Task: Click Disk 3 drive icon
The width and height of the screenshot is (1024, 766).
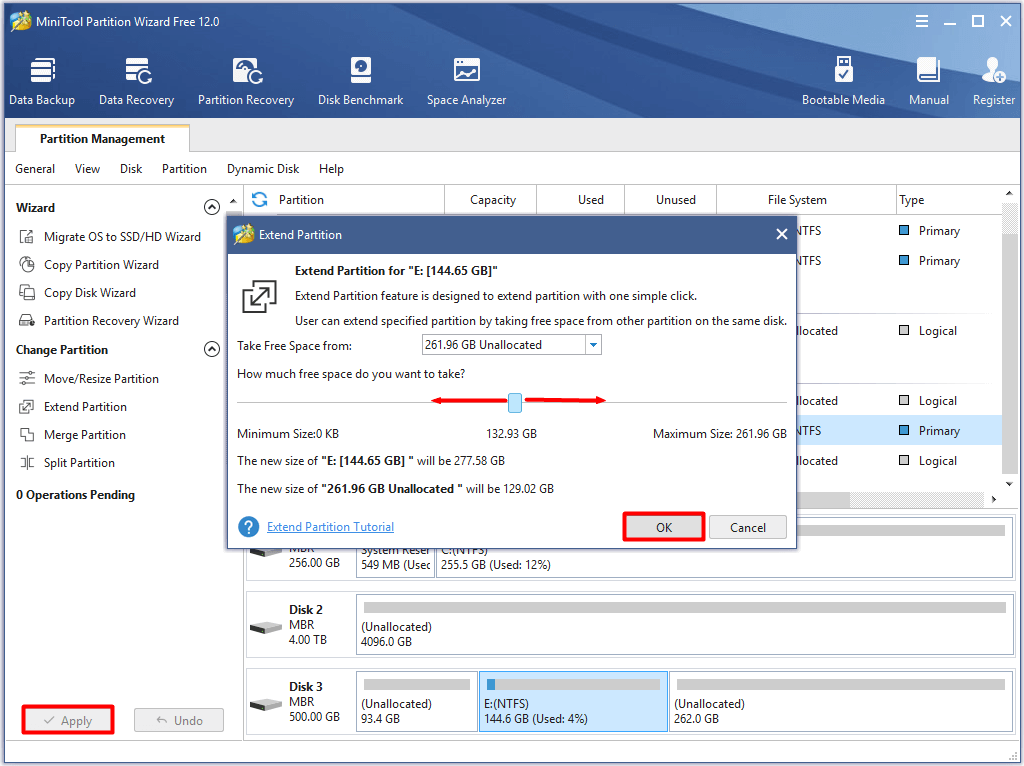Action: coord(266,704)
